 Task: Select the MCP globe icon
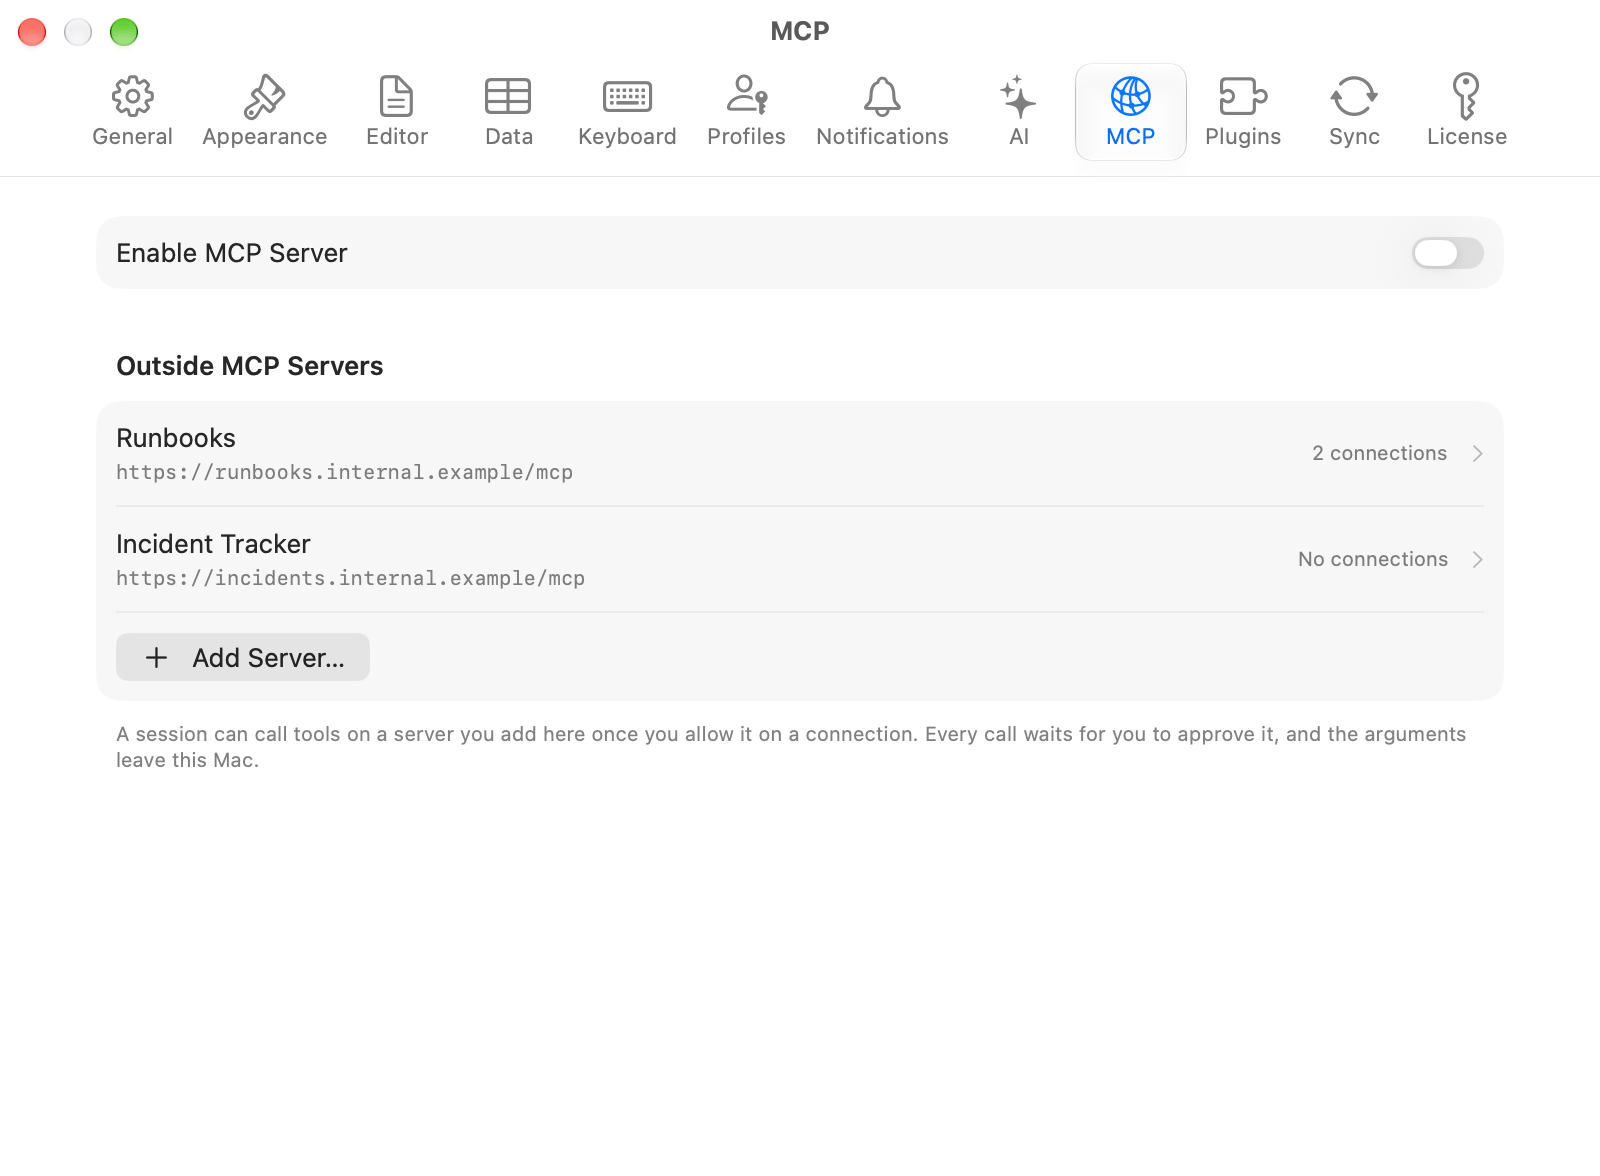click(1131, 97)
